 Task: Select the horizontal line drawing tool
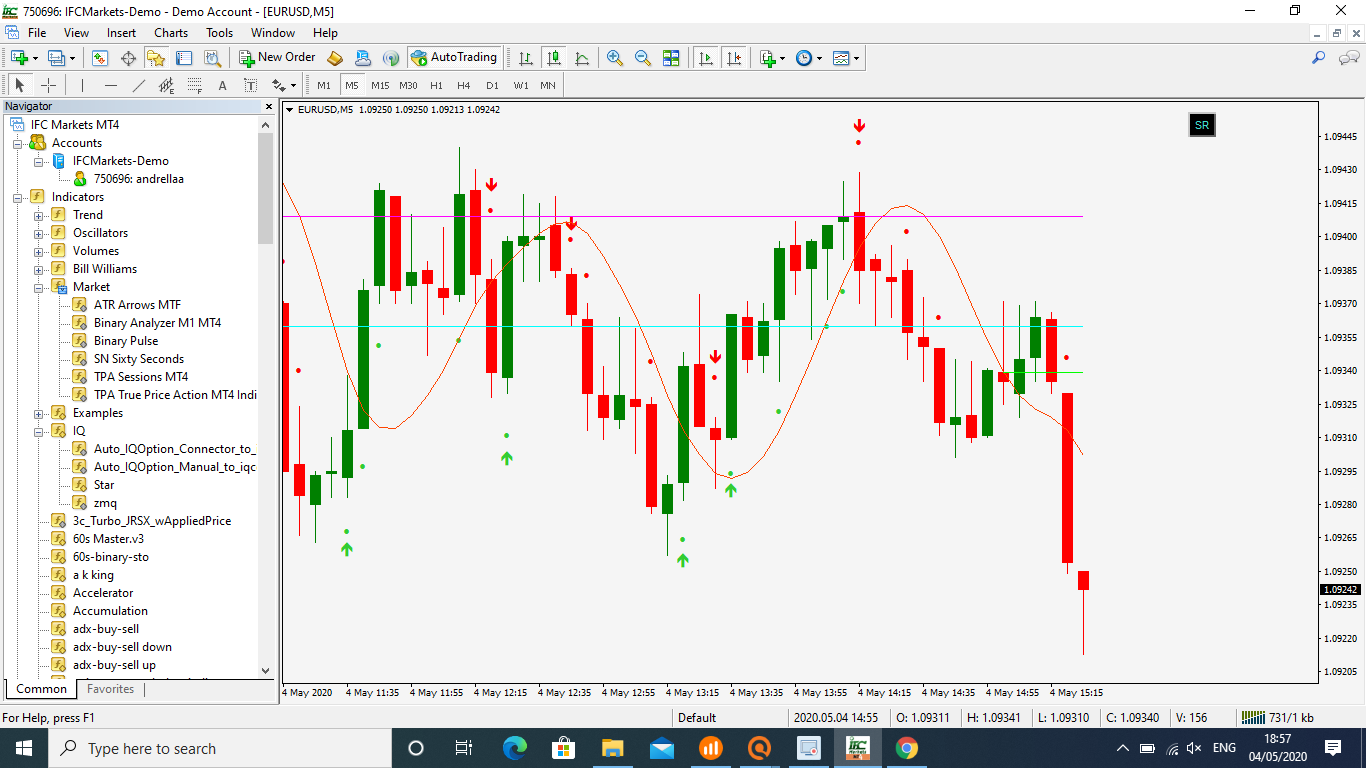(111, 85)
